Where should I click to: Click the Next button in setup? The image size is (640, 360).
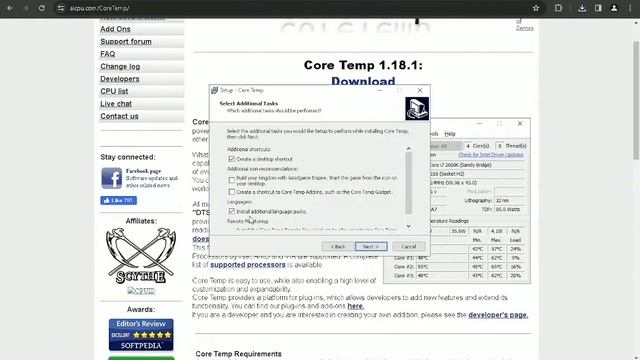pos(371,247)
